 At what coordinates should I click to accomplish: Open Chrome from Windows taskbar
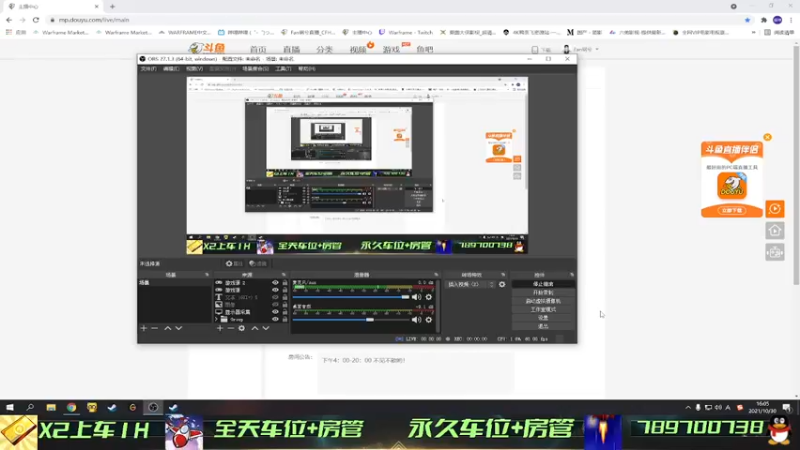pos(71,407)
